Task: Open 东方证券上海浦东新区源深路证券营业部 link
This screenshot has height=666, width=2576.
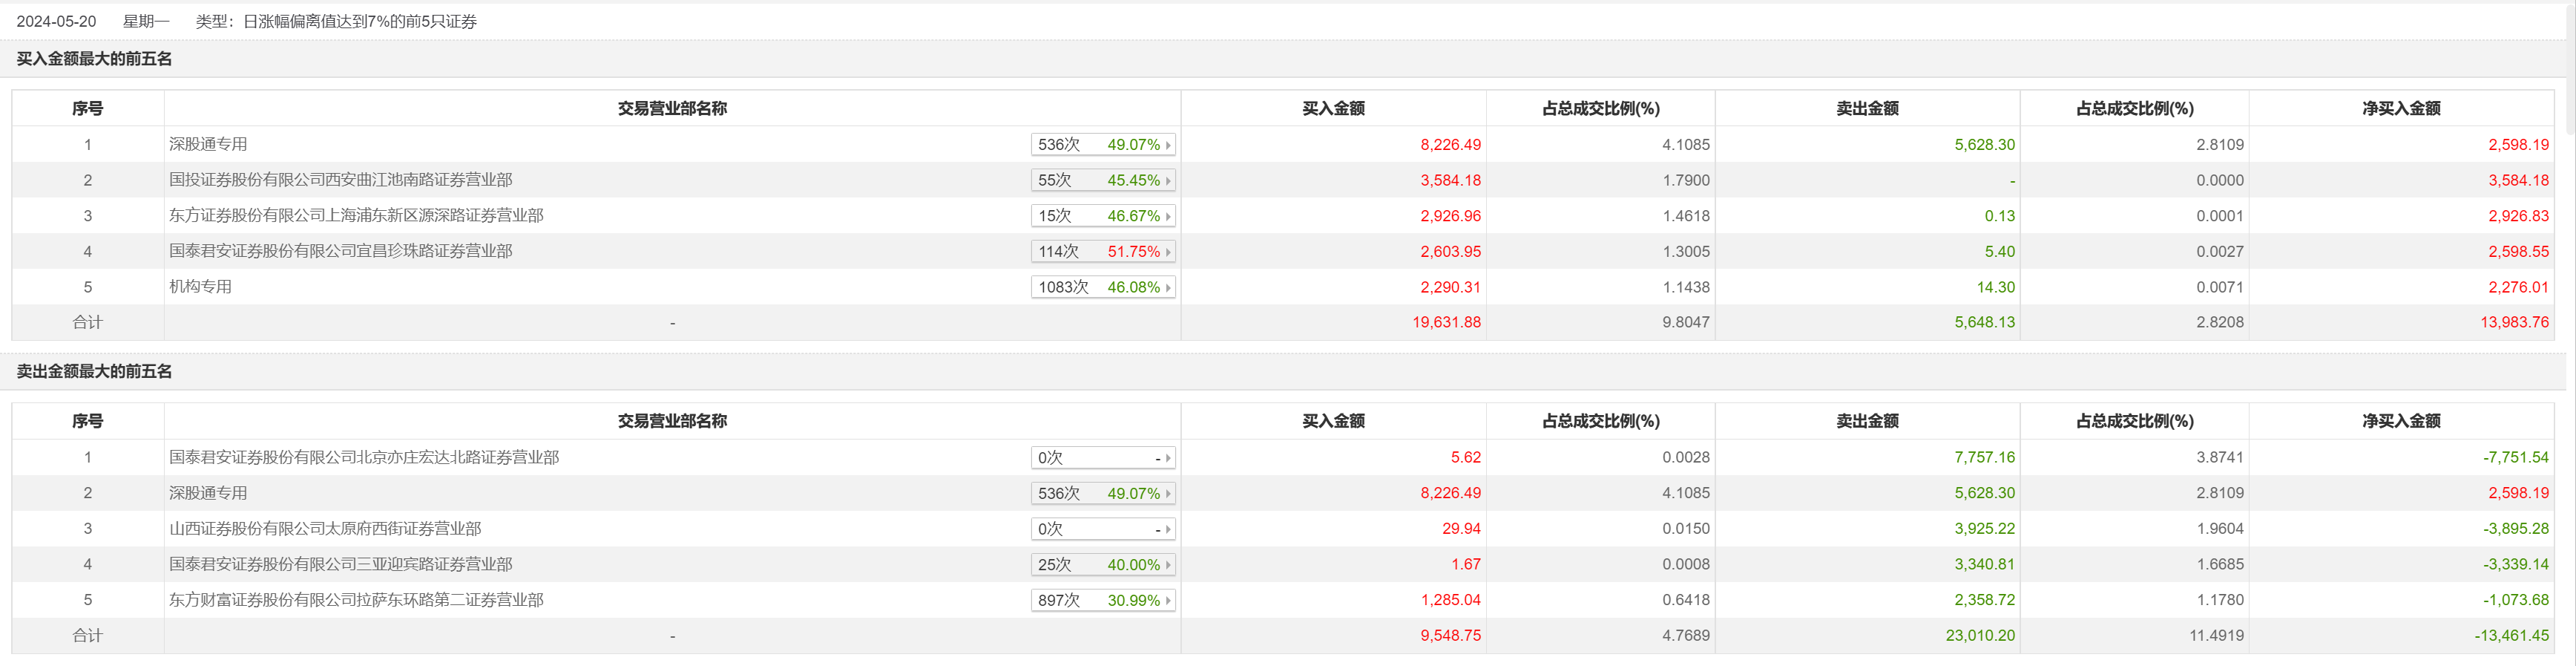Action: click(356, 215)
